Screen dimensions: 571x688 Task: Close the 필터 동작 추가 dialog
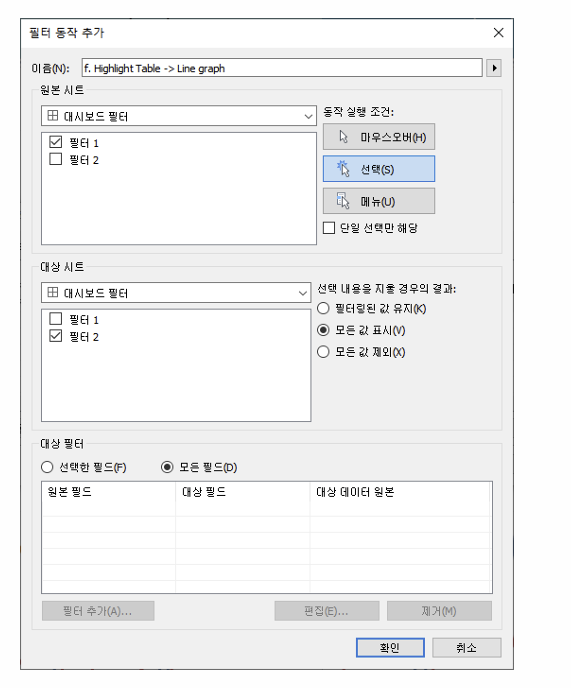pos(499,33)
